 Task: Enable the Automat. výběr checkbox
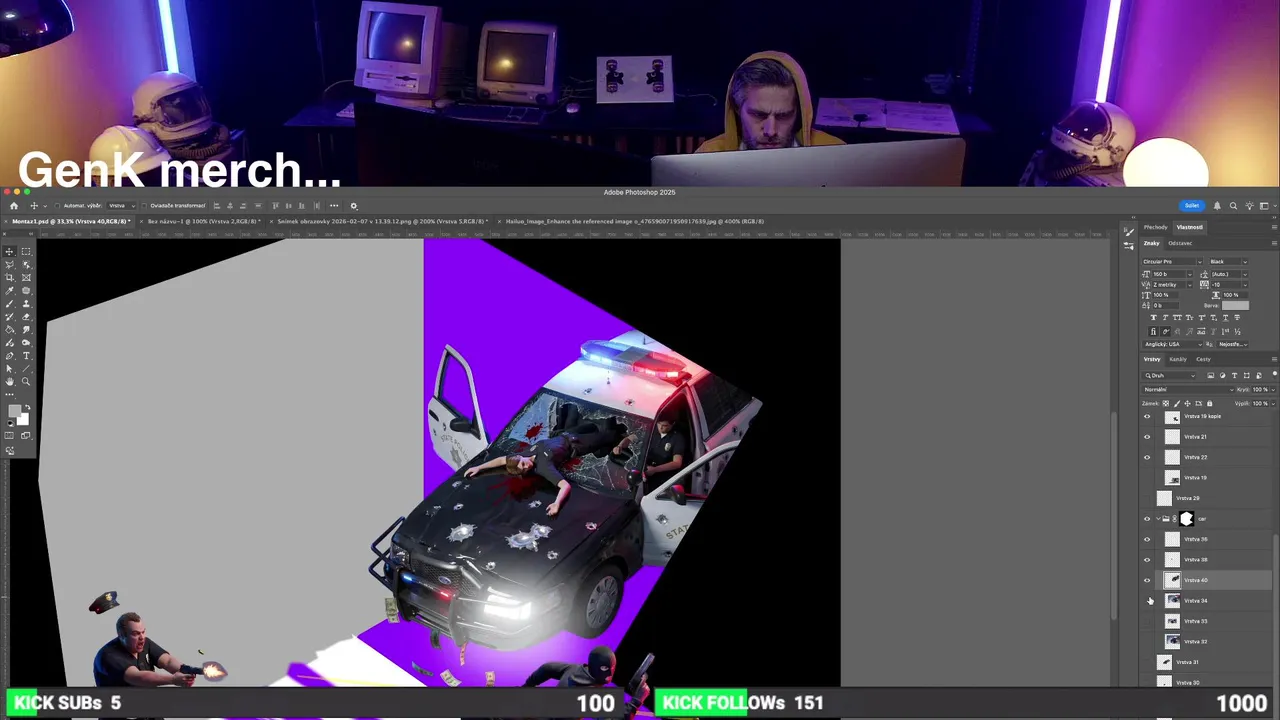56,206
